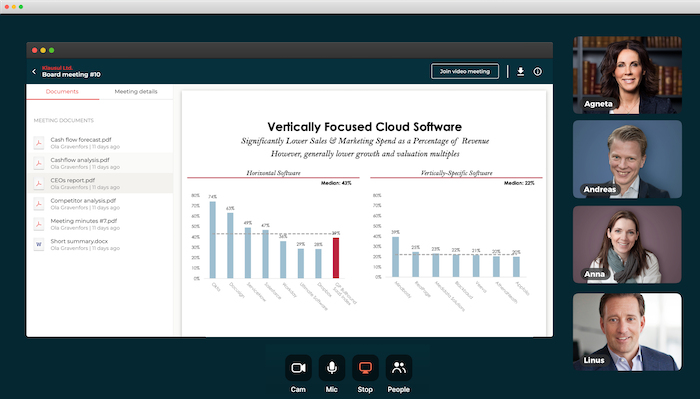The height and width of the screenshot is (399, 700).
Task: Switch to the Meeting details tab
Action: tap(136, 91)
